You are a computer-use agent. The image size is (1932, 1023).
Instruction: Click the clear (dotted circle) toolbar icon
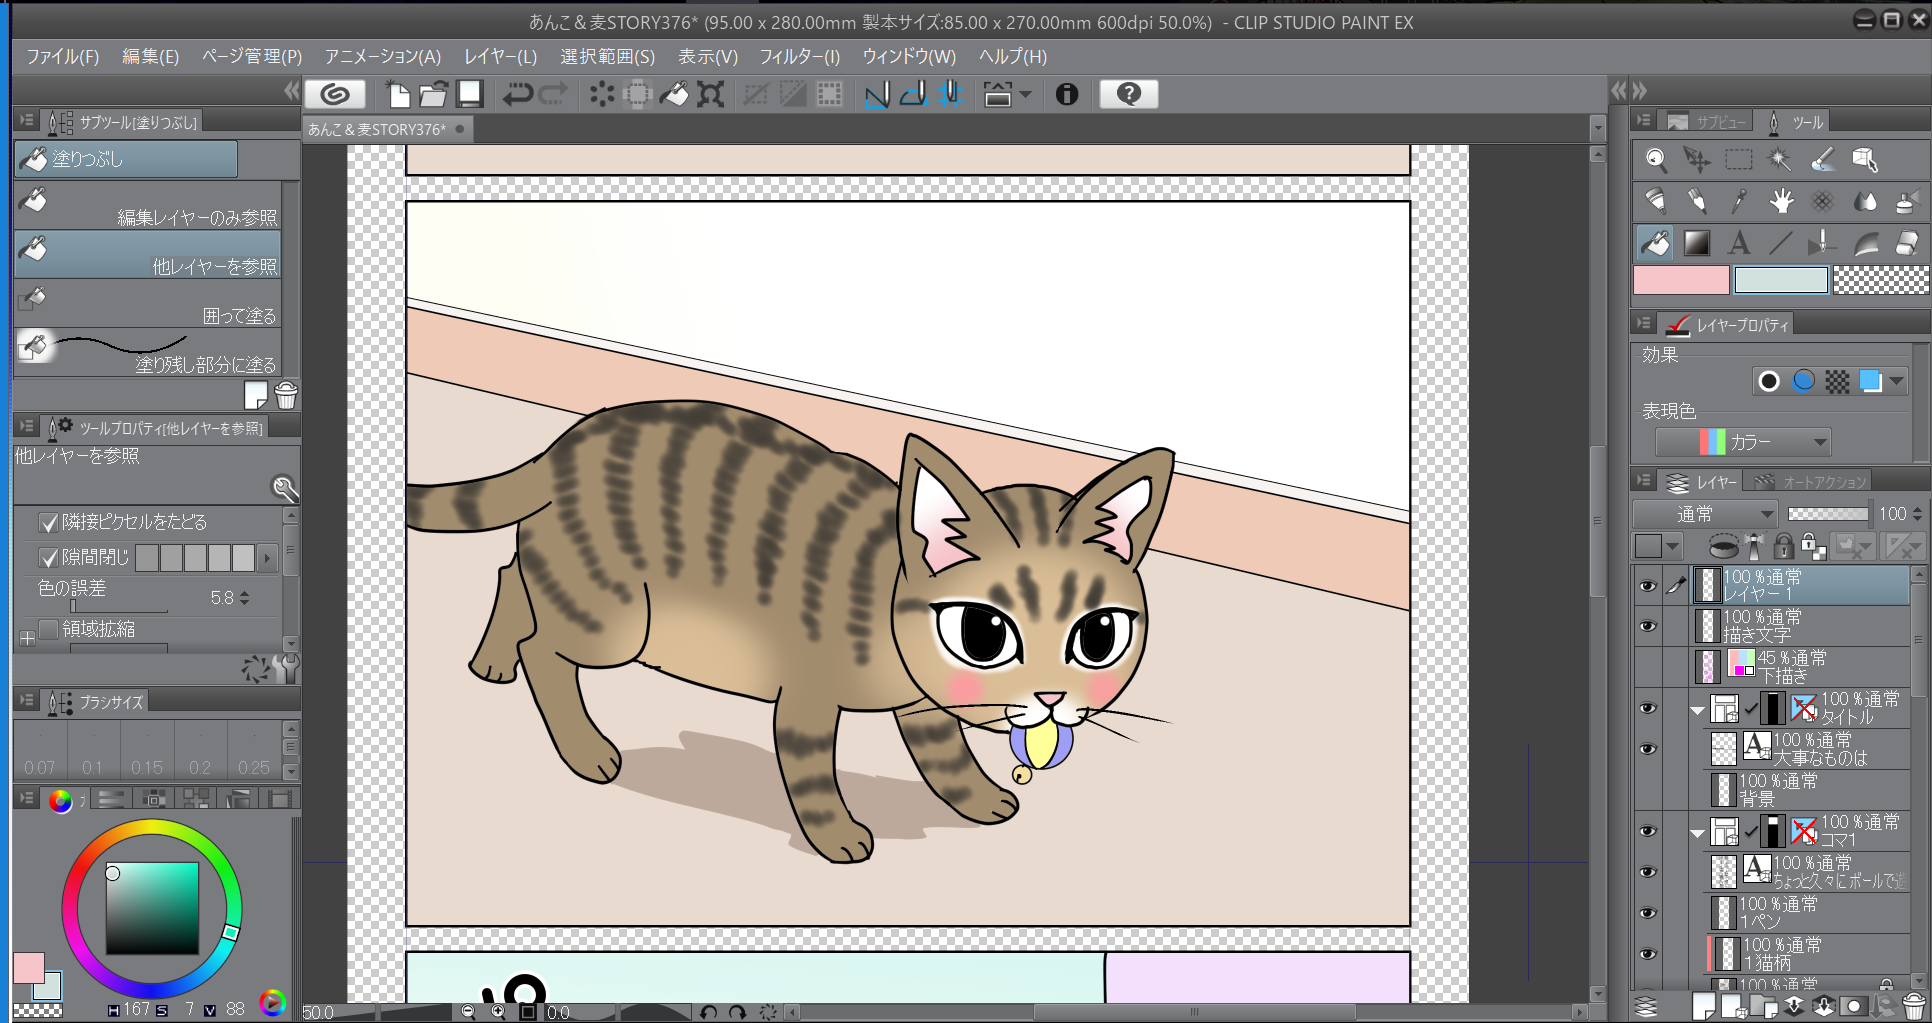[602, 94]
